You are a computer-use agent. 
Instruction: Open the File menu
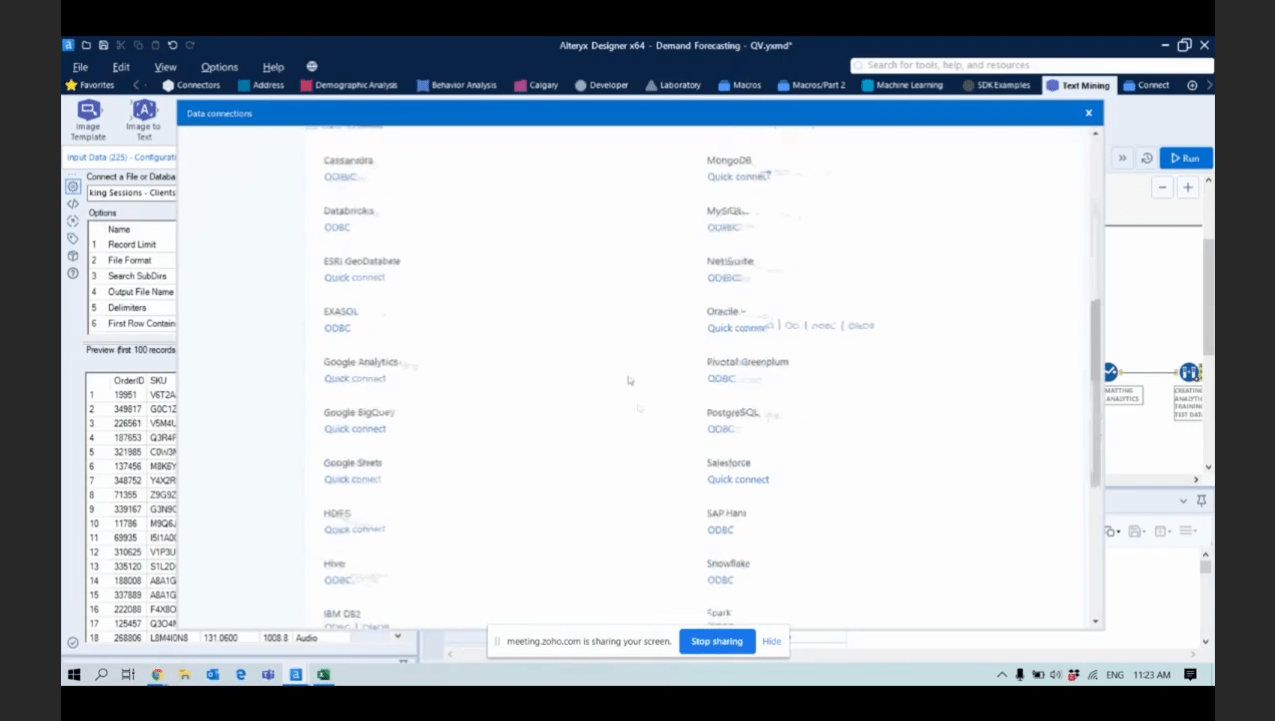coord(80,67)
